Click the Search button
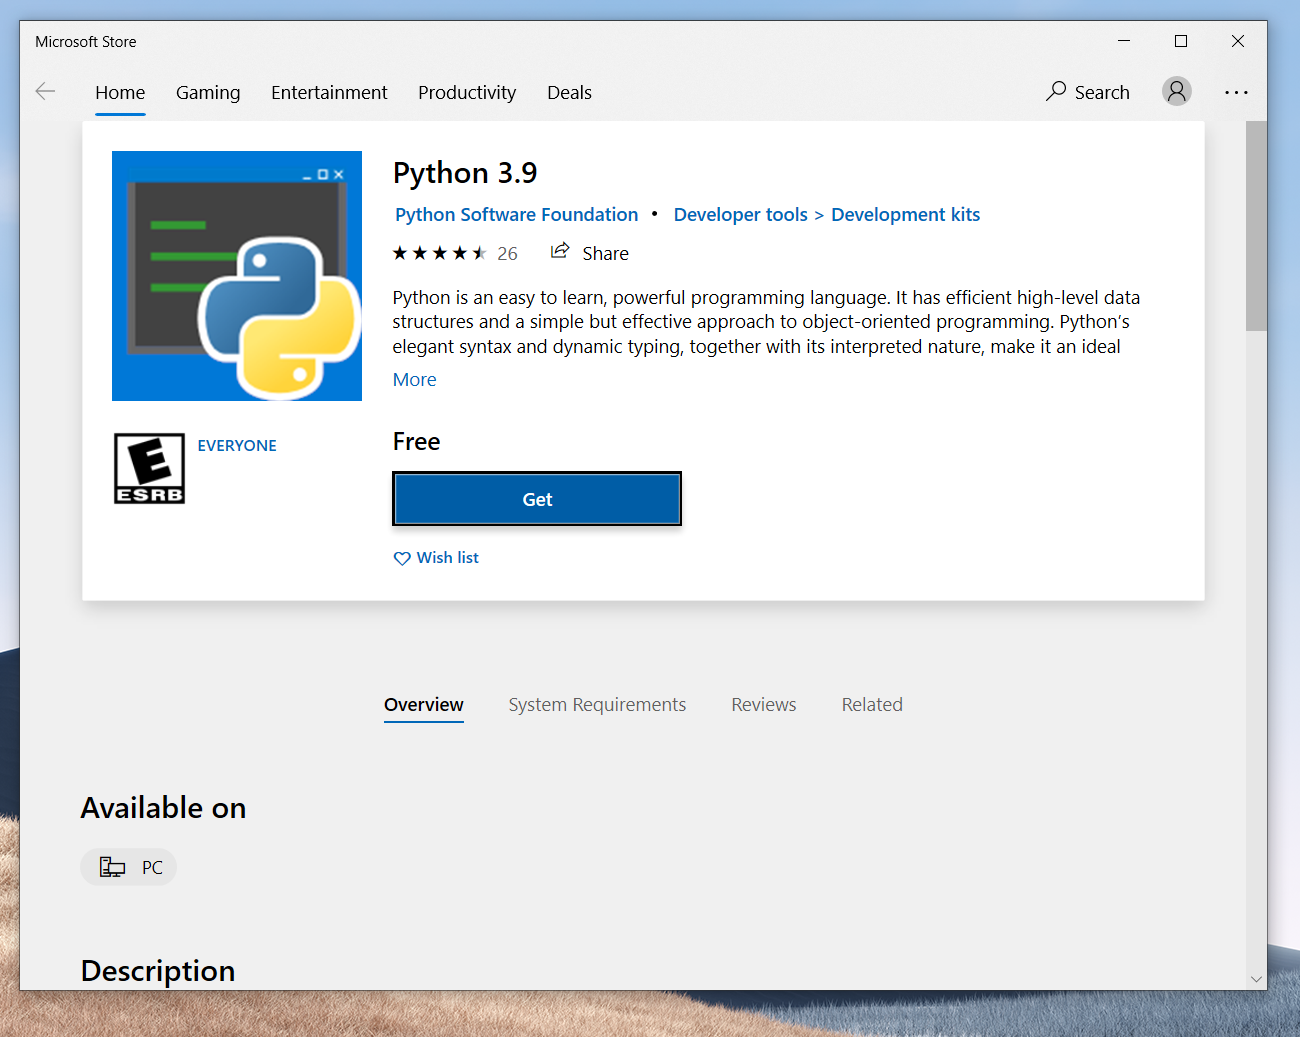 pyautogui.click(x=1088, y=92)
